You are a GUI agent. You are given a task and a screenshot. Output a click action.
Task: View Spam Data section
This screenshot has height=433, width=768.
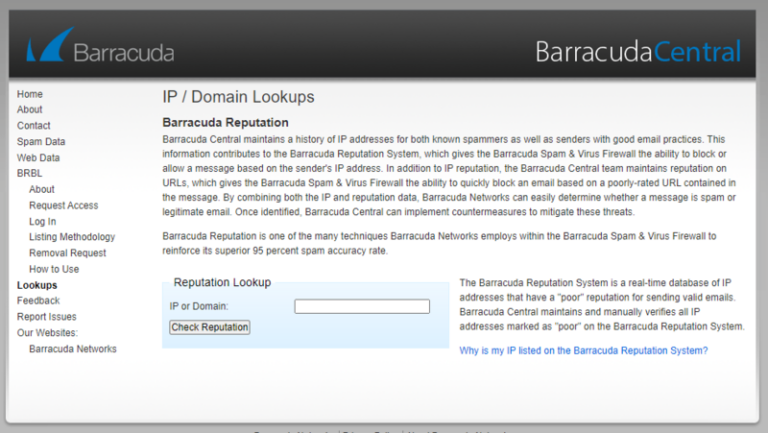pos(41,142)
